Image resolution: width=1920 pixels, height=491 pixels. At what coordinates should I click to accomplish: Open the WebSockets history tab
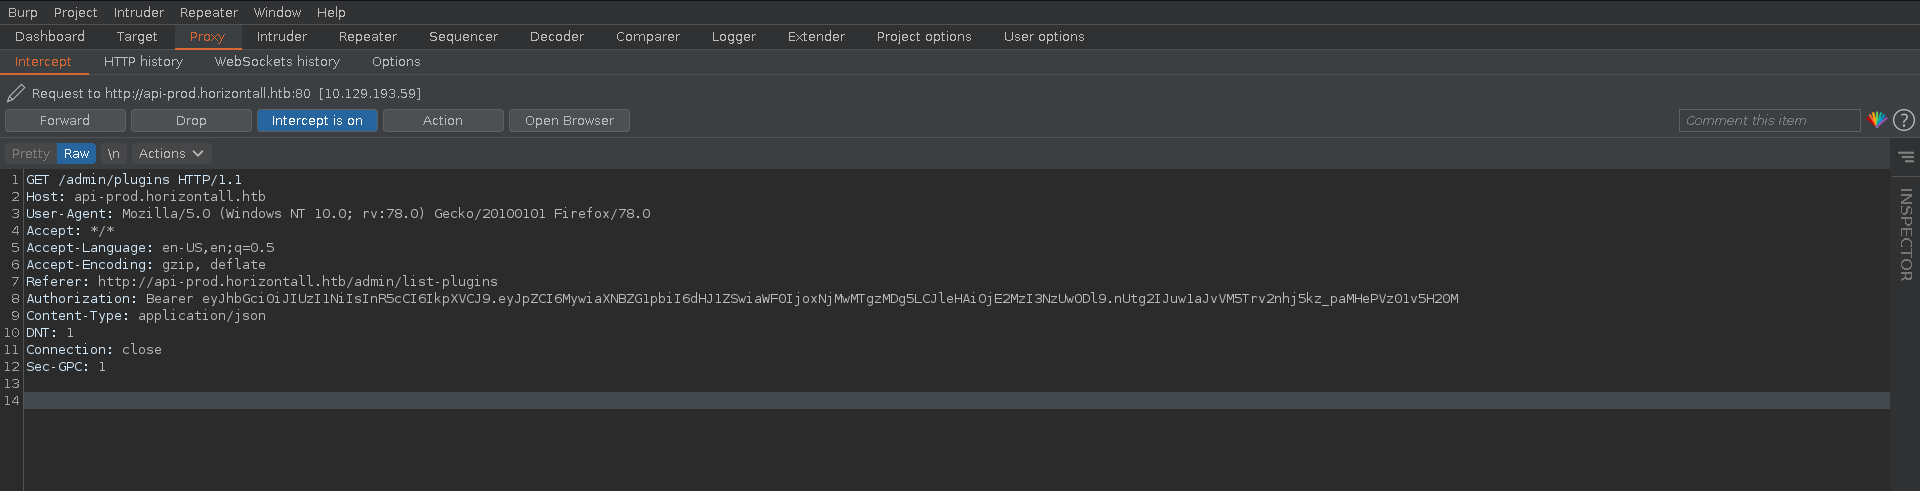277,61
